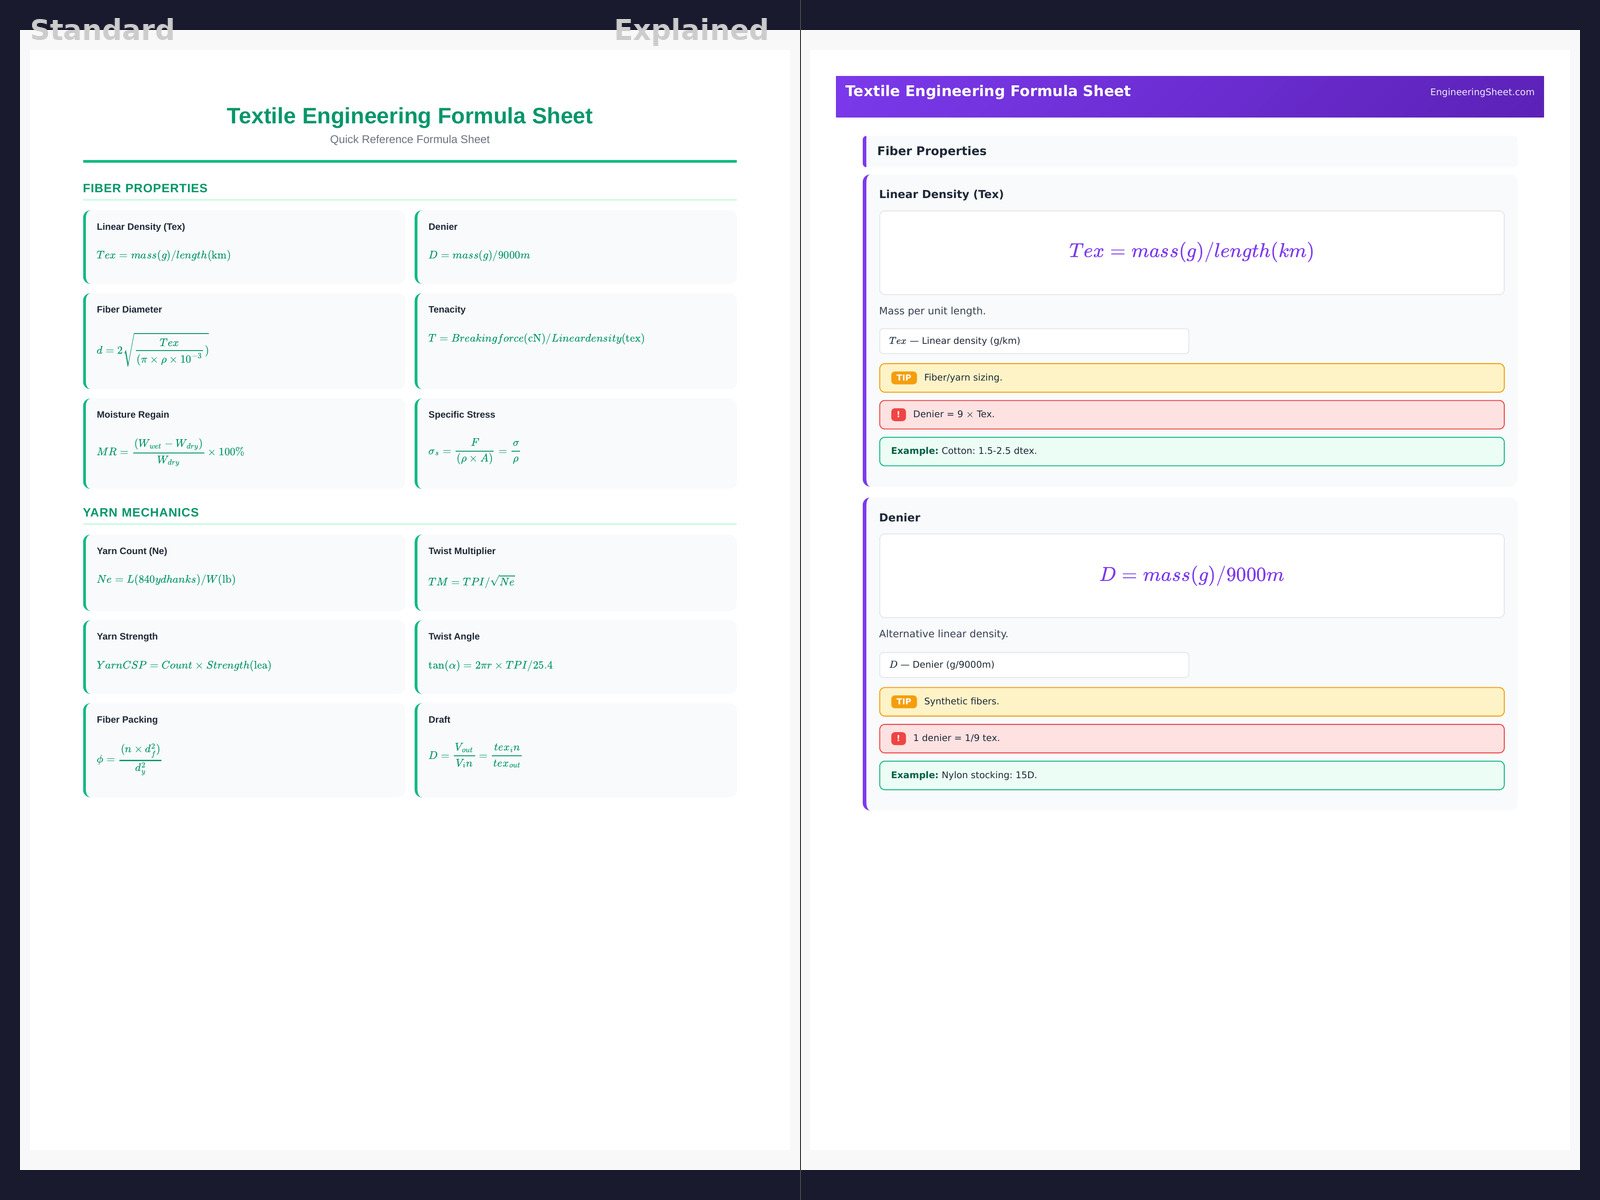Select the Fiber Diameter formula card
The height and width of the screenshot is (1200, 1600).
click(245, 341)
